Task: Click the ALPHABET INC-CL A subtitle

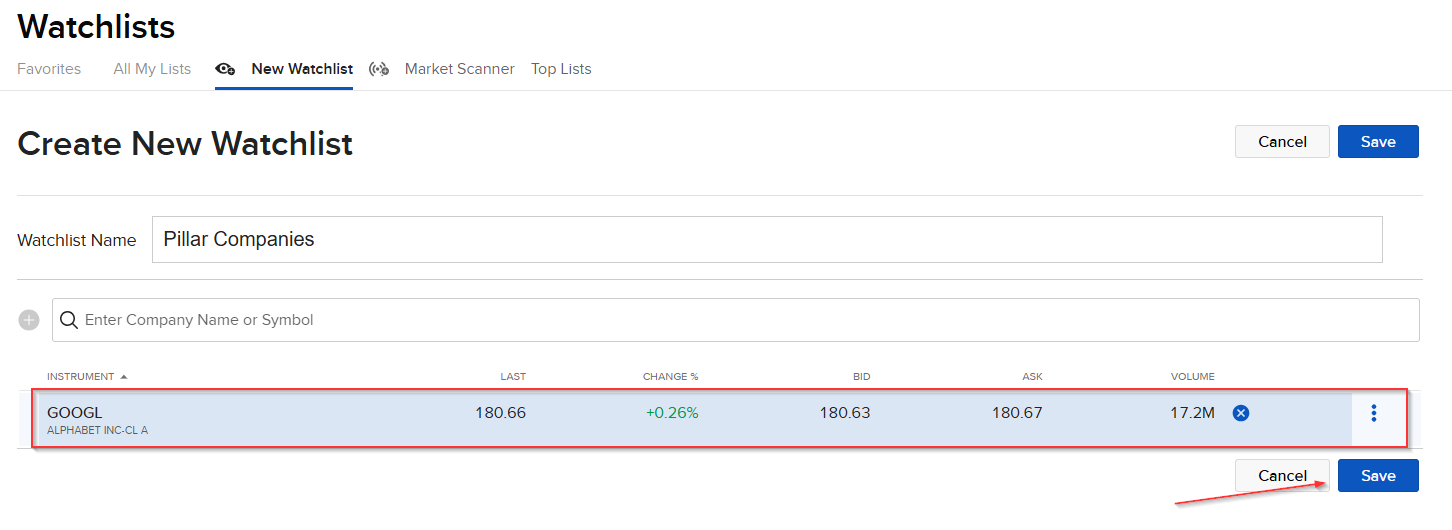Action: pyautogui.click(x=97, y=431)
